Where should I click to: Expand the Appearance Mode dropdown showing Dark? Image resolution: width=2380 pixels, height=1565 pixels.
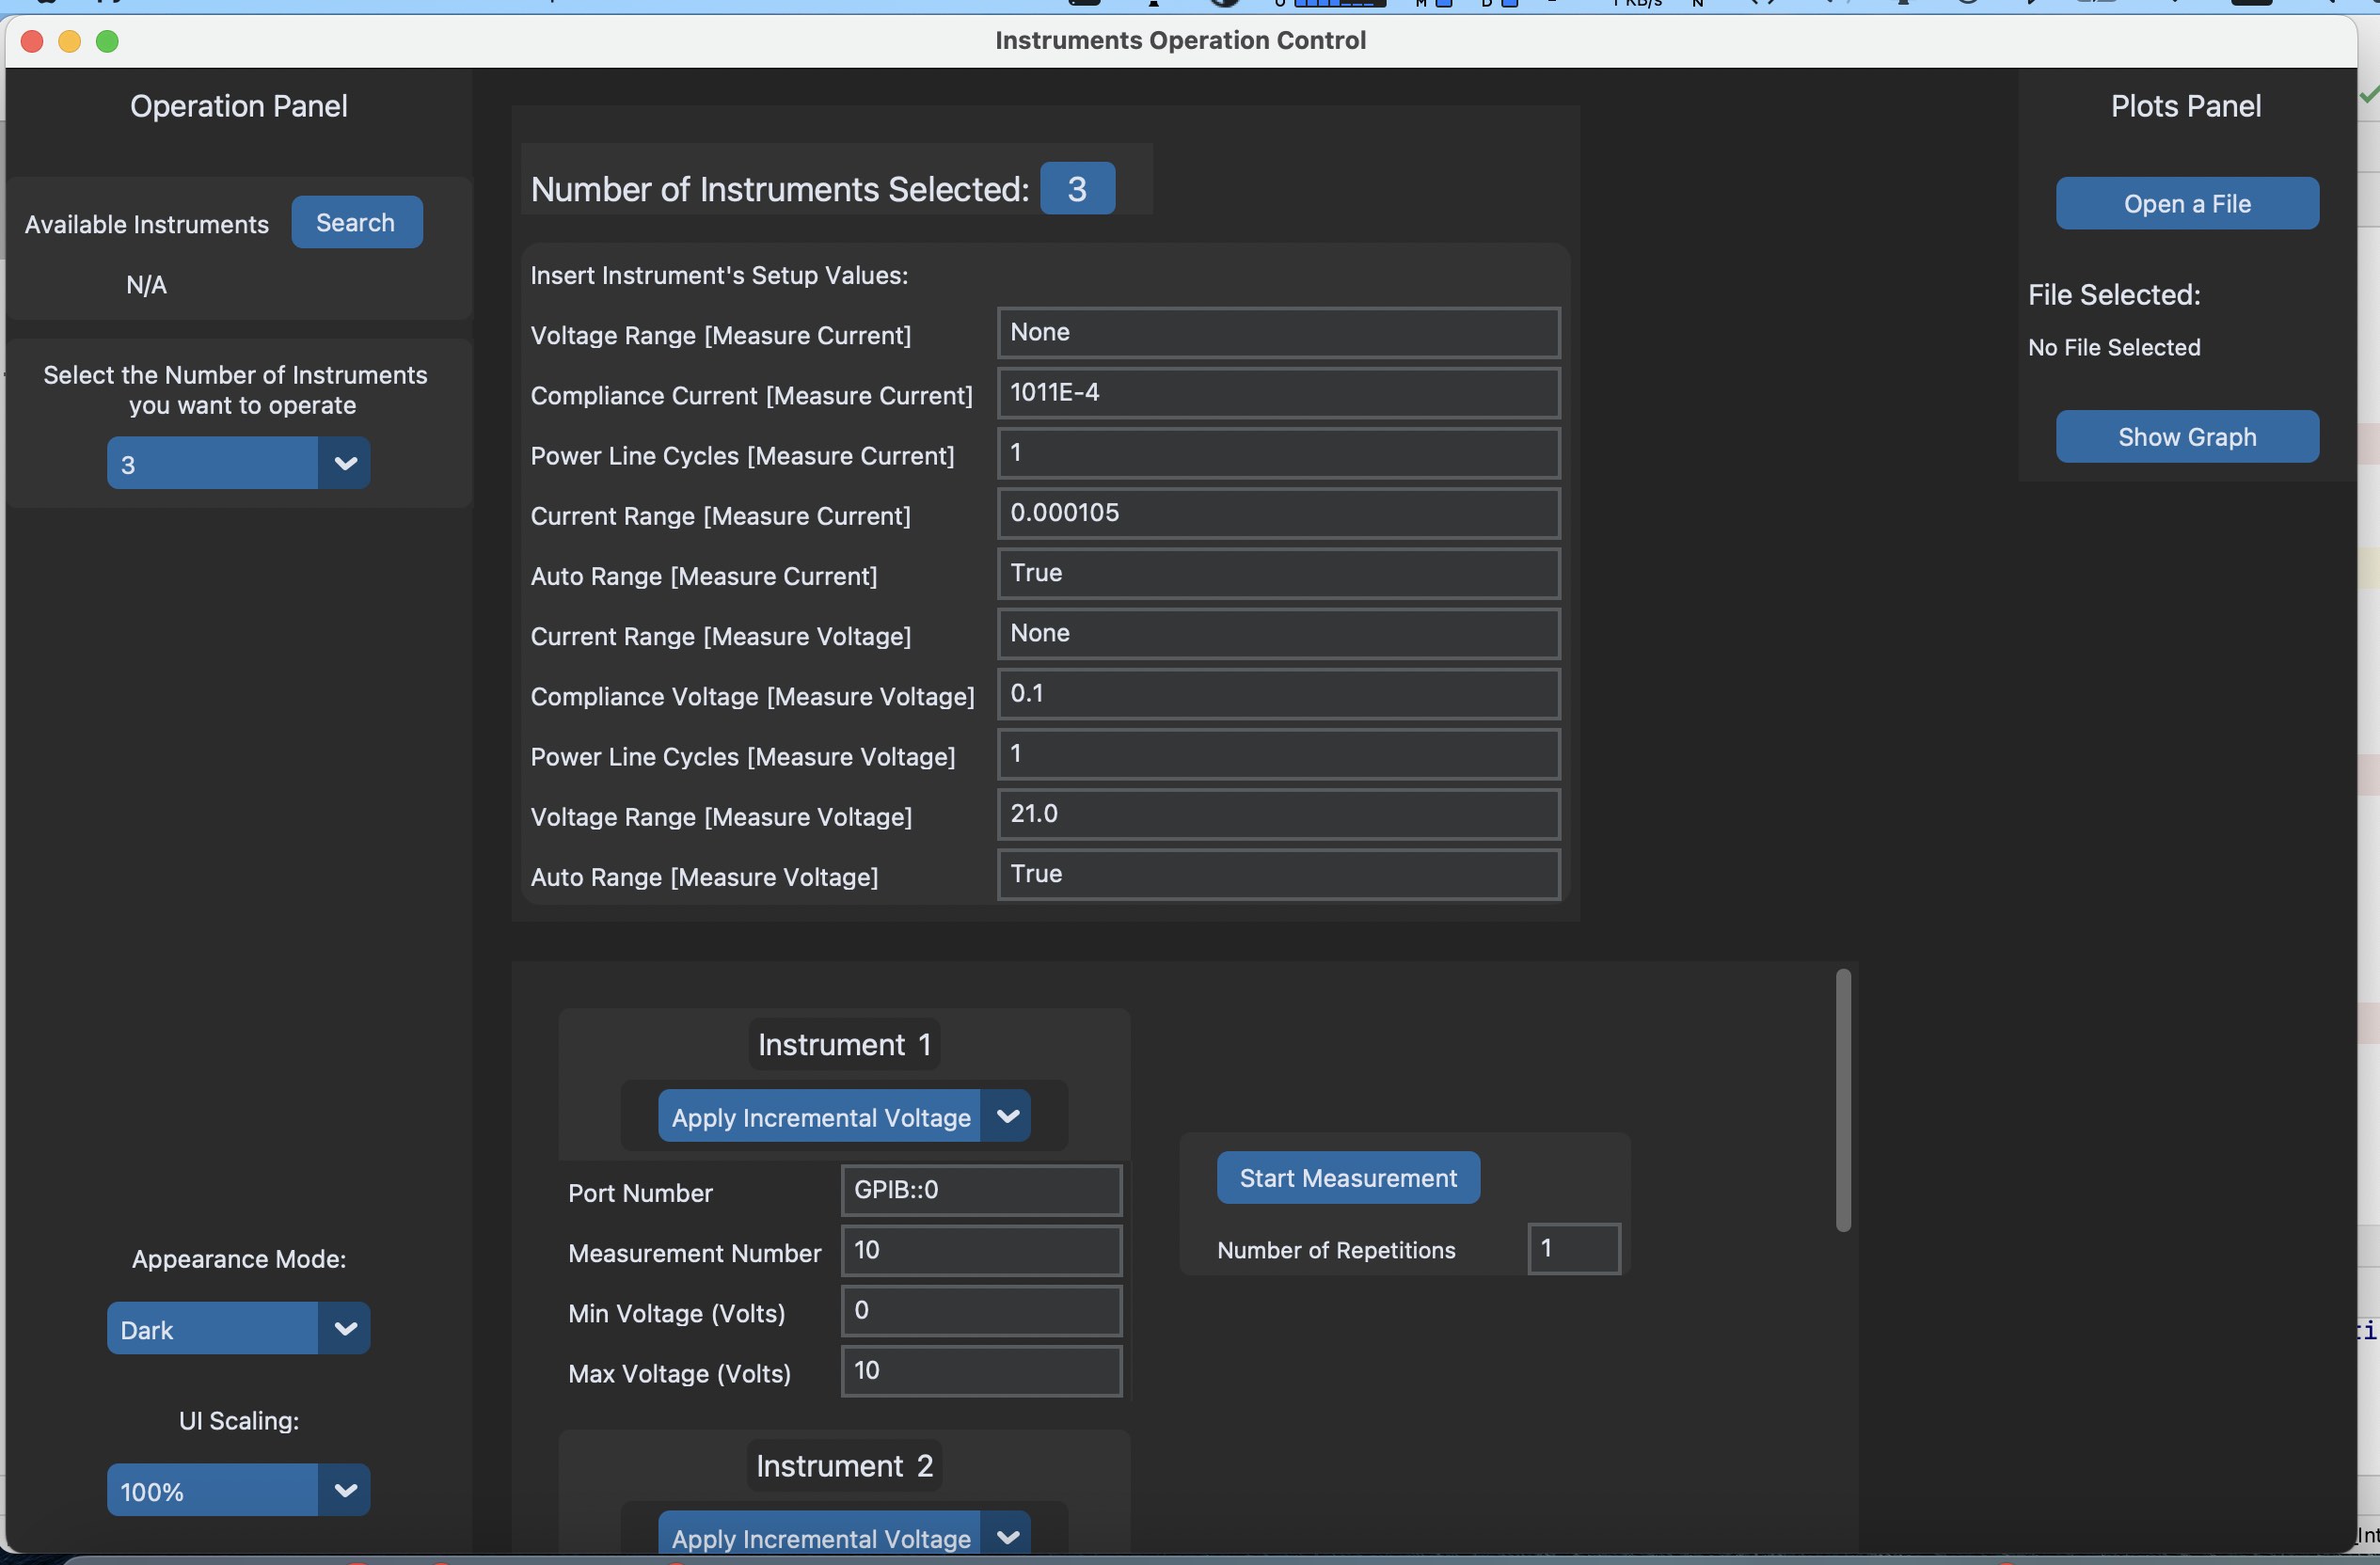[x=238, y=1328]
